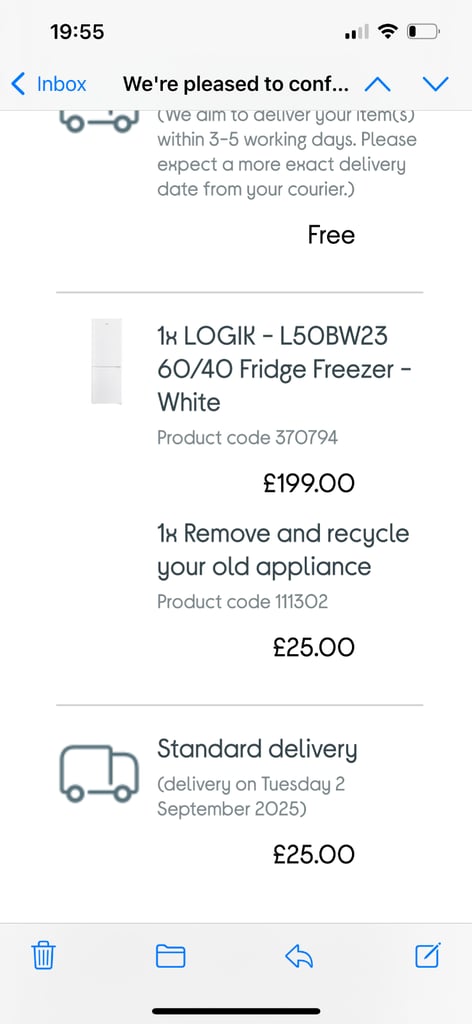The image size is (472, 1024).
Task: Tap the Inbox back label
Action: tap(61, 84)
